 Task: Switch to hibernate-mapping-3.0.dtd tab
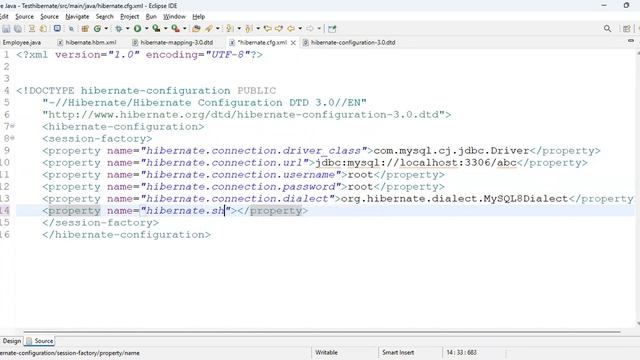point(173,42)
